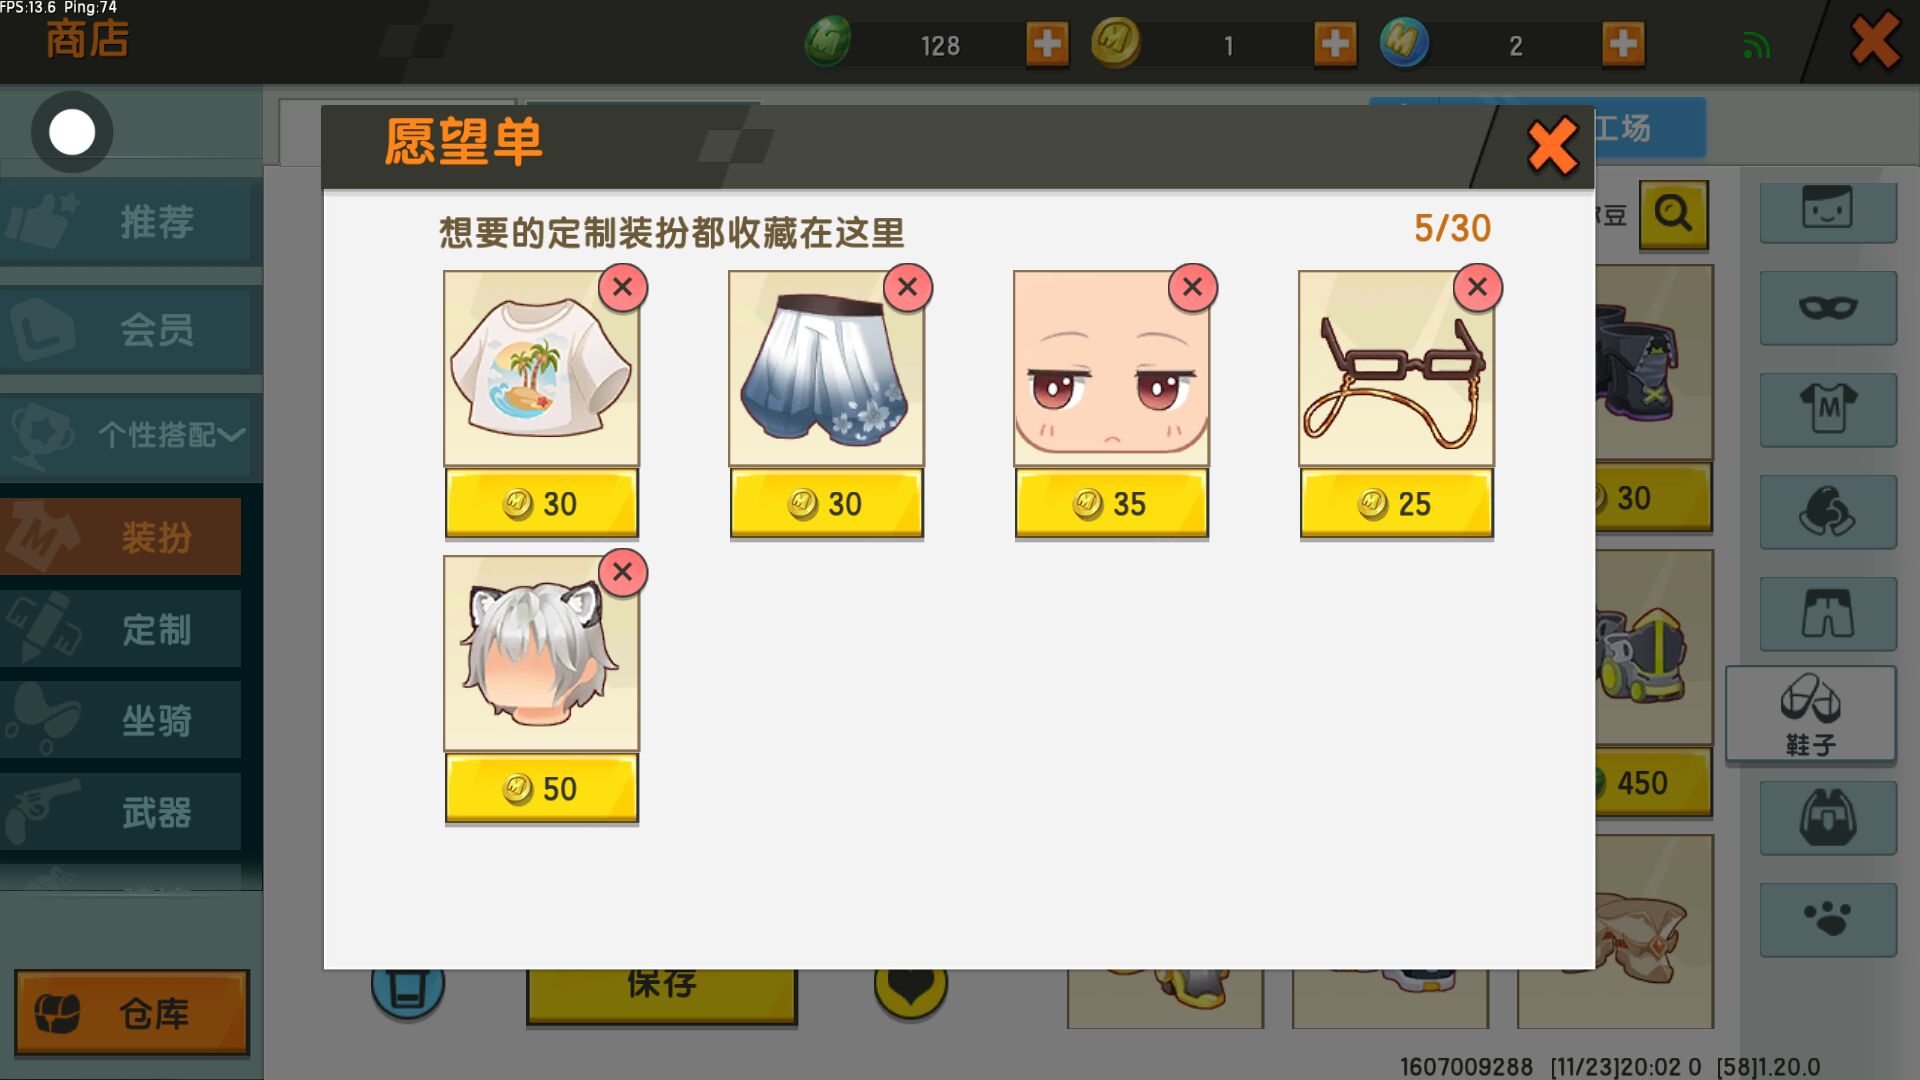The height and width of the screenshot is (1080, 1920).
Task: Remove the red-eyed face from wishlist
Action: pyautogui.click(x=1192, y=288)
